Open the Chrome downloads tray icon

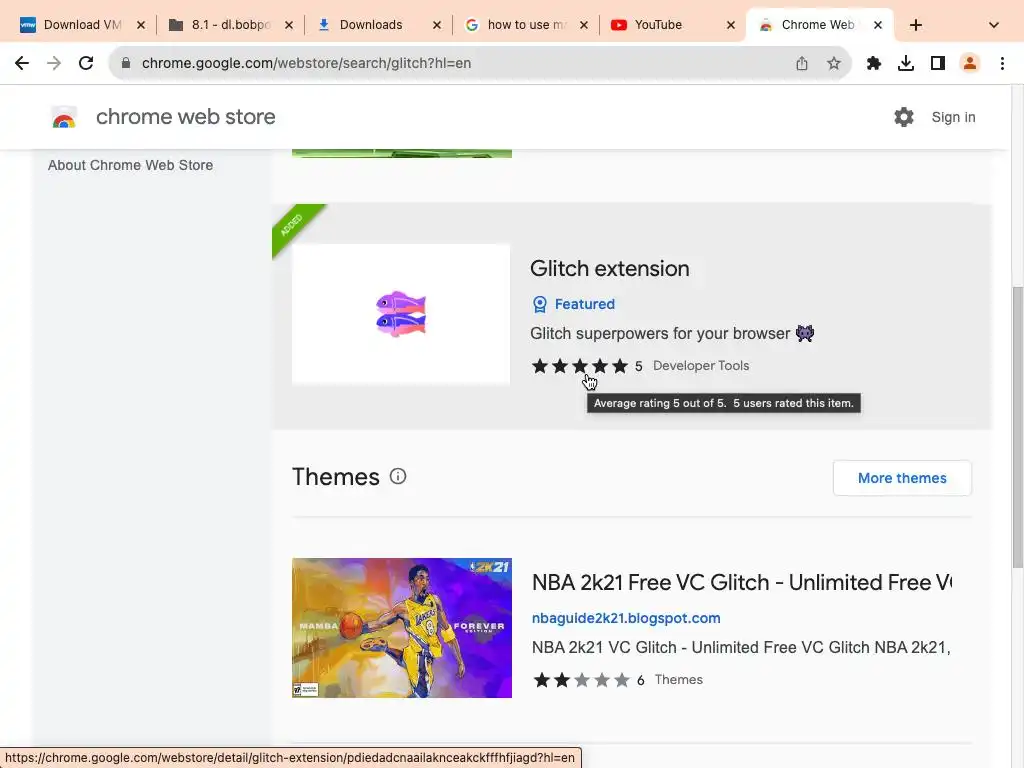pyautogui.click(x=906, y=63)
